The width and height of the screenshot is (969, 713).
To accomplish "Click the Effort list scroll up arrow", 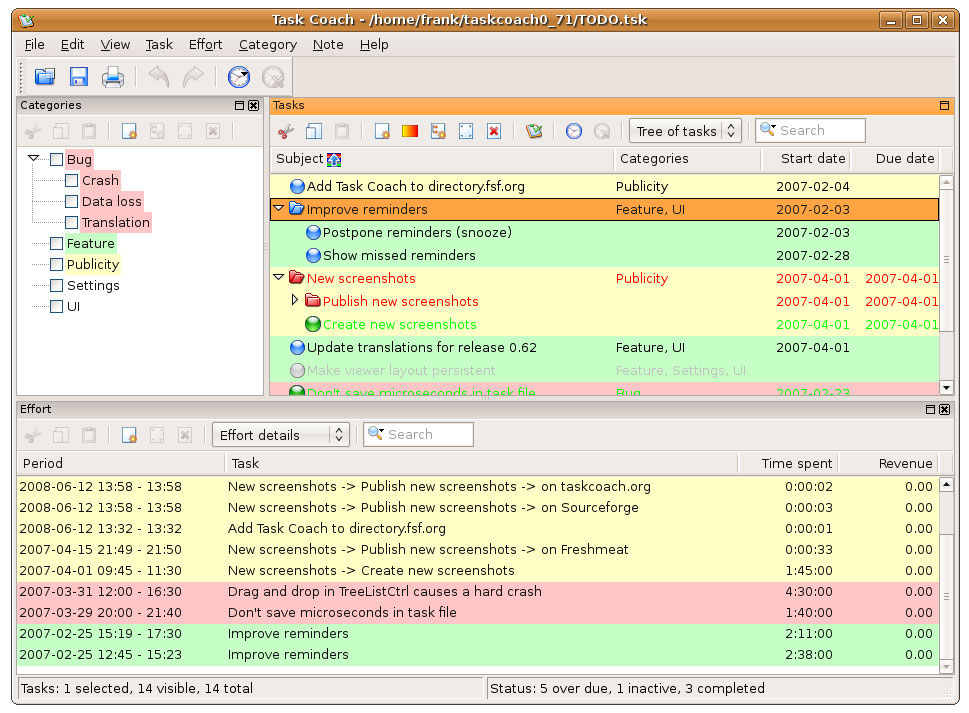I will [946, 484].
